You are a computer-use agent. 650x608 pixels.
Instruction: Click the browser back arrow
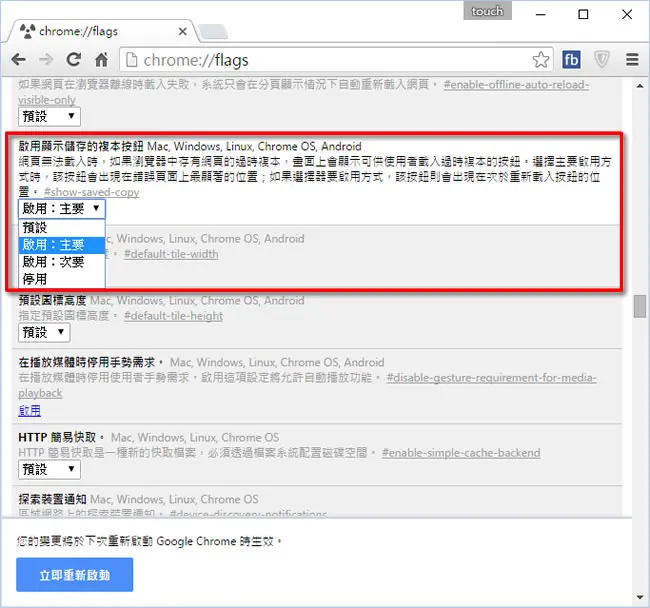(19, 60)
